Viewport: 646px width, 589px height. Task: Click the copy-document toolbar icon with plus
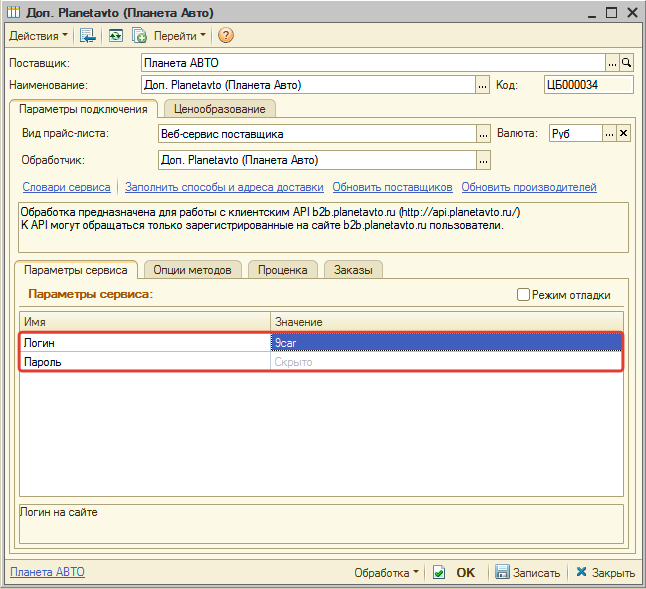pos(139,36)
